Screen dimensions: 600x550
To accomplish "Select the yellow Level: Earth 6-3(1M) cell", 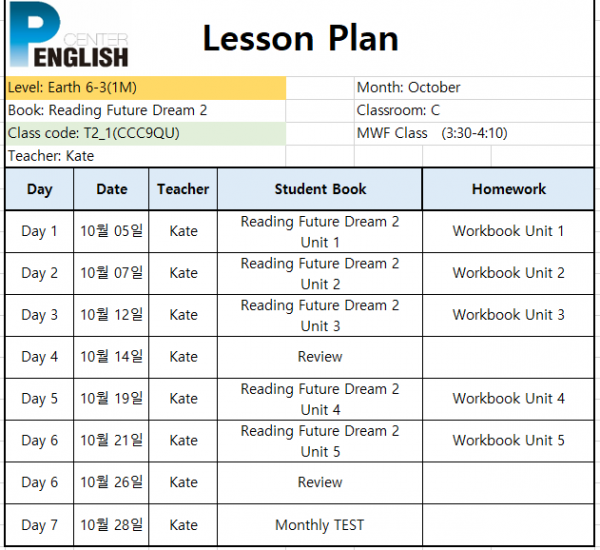I will pos(145,88).
